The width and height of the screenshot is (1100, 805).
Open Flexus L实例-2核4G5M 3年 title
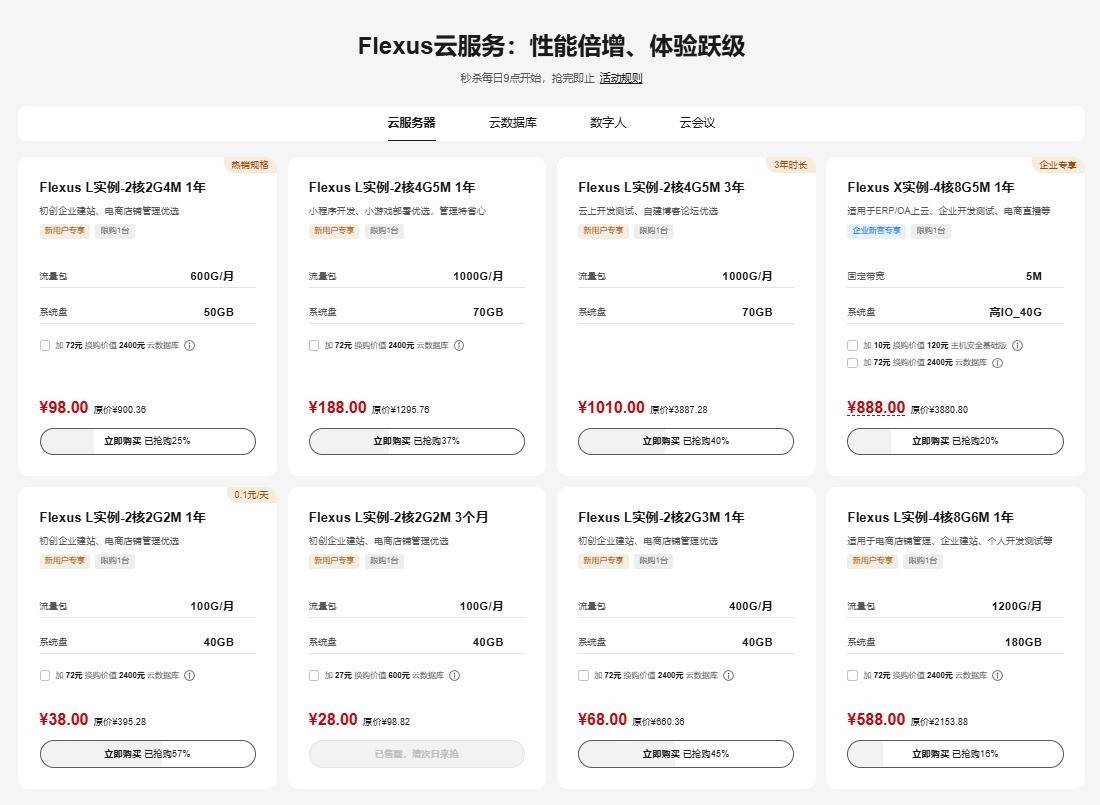pos(661,187)
